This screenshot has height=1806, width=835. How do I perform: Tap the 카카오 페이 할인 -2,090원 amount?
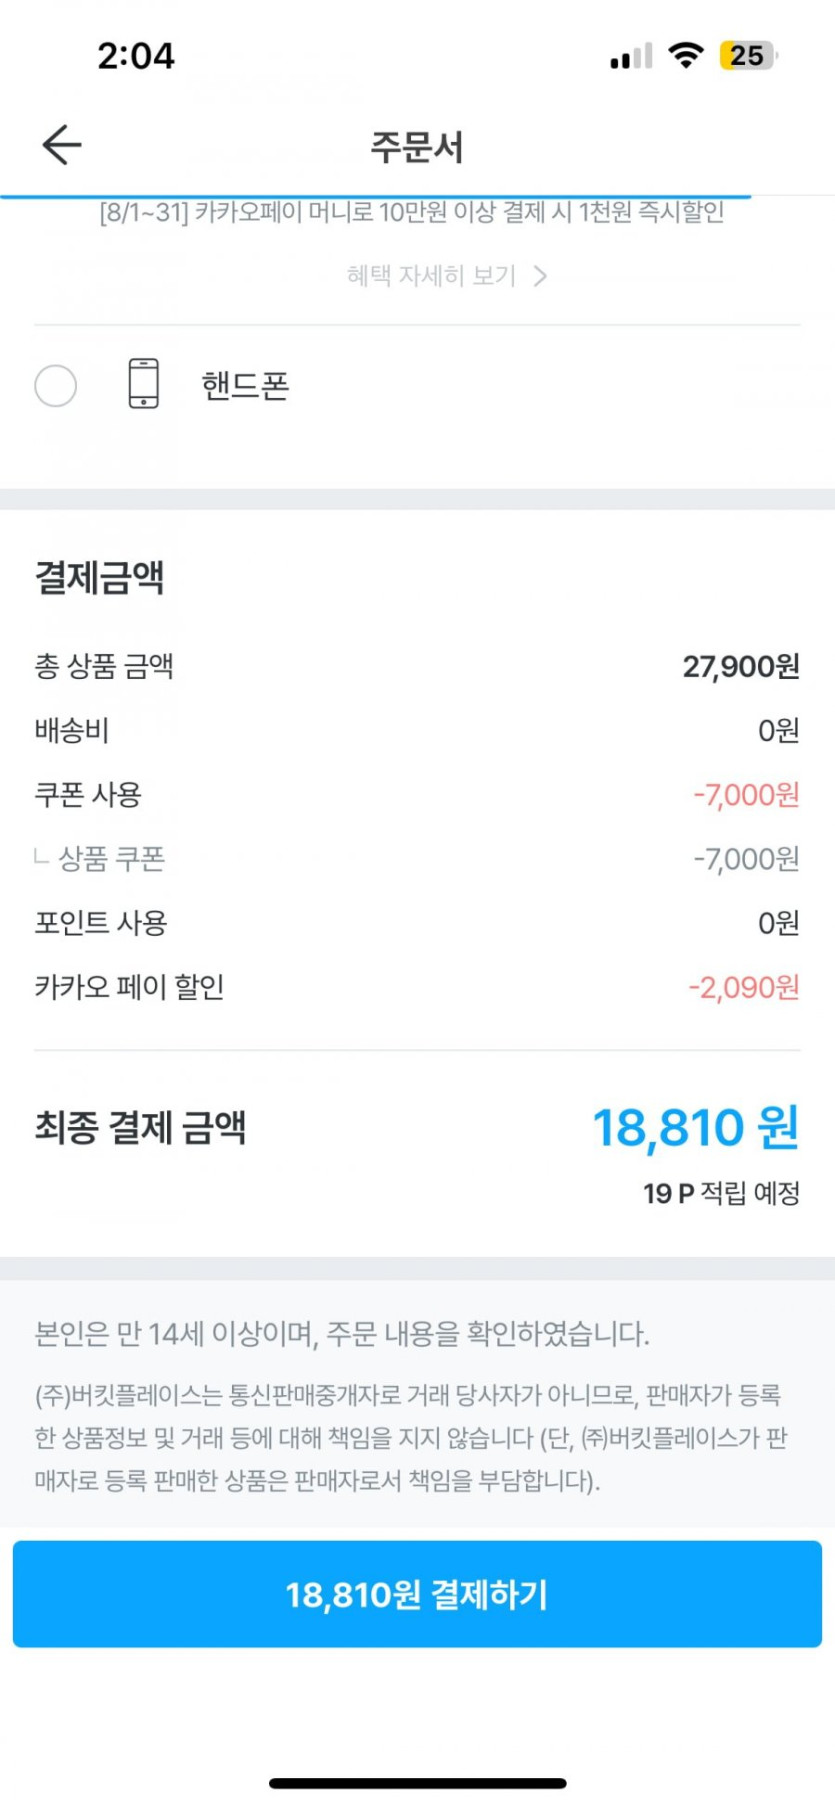[744, 988]
